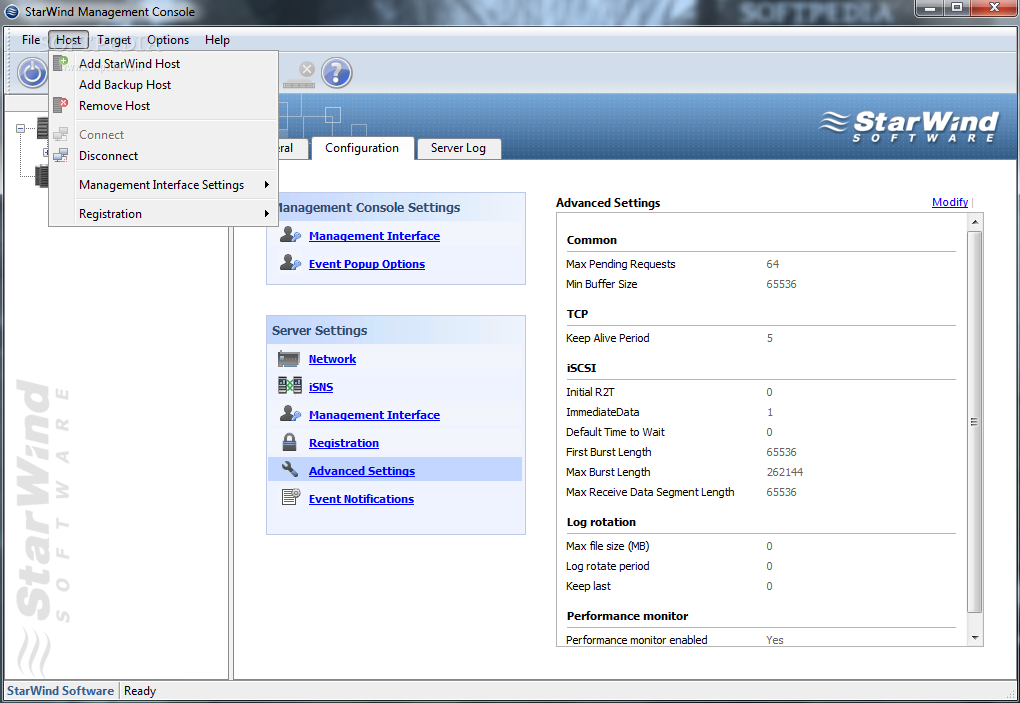
Task: Click the Registration padlock icon
Action: pos(289,442)
